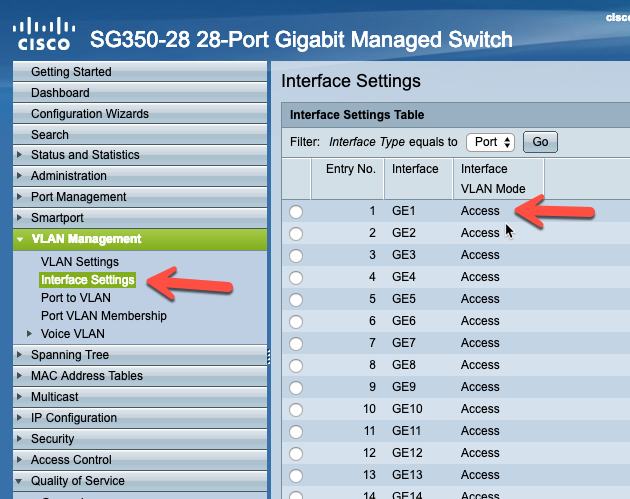Select radio button for GE13
The image size is (630, 499).
tap(296, 476)
